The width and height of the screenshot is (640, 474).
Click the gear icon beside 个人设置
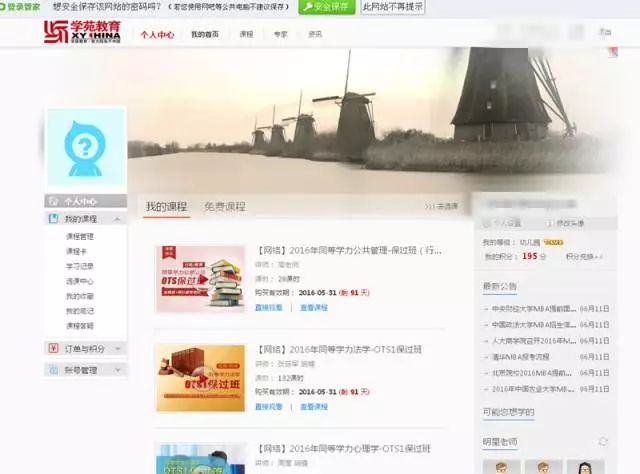tap(487, 223)
